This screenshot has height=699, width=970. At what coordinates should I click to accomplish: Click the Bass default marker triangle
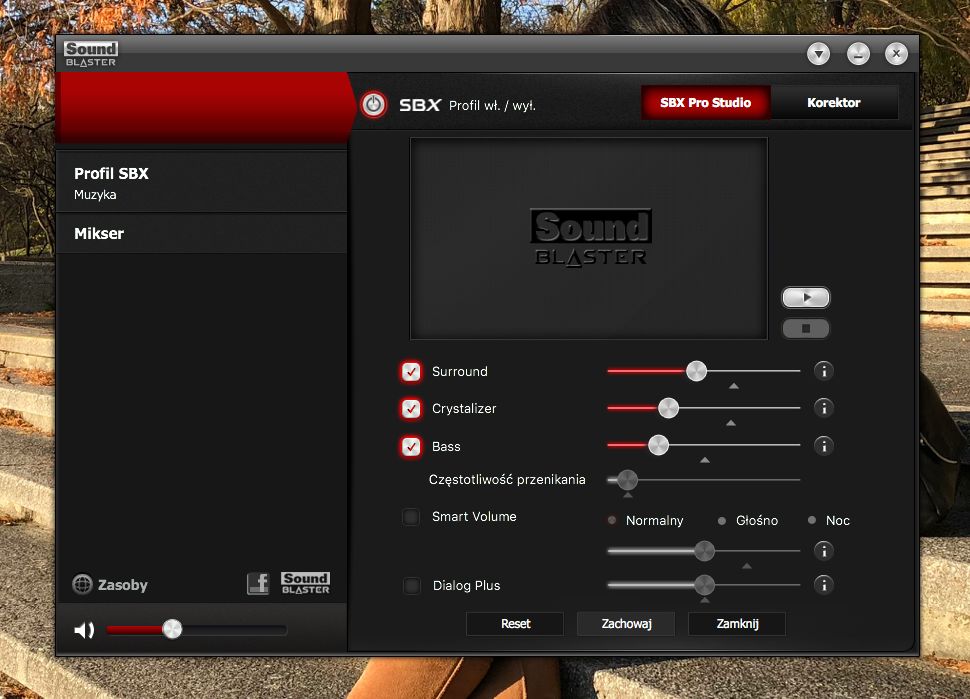(x=705, y=460)
